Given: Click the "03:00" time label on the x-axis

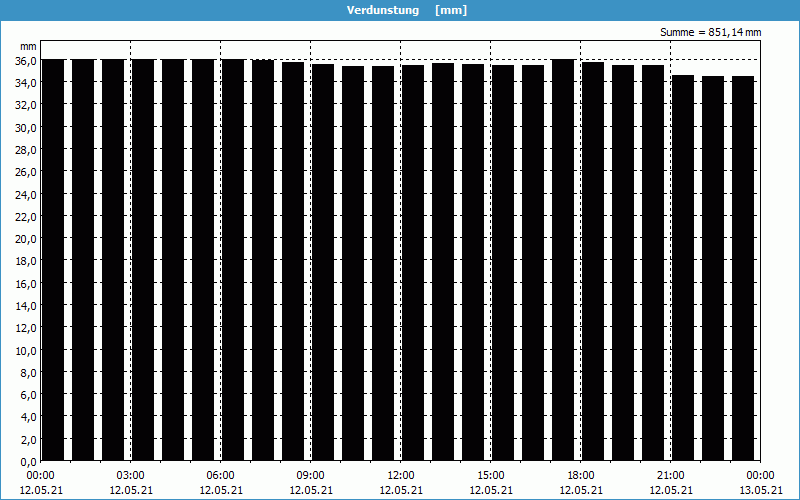Looking at the screenshot, I should click(x=131, y=476).
